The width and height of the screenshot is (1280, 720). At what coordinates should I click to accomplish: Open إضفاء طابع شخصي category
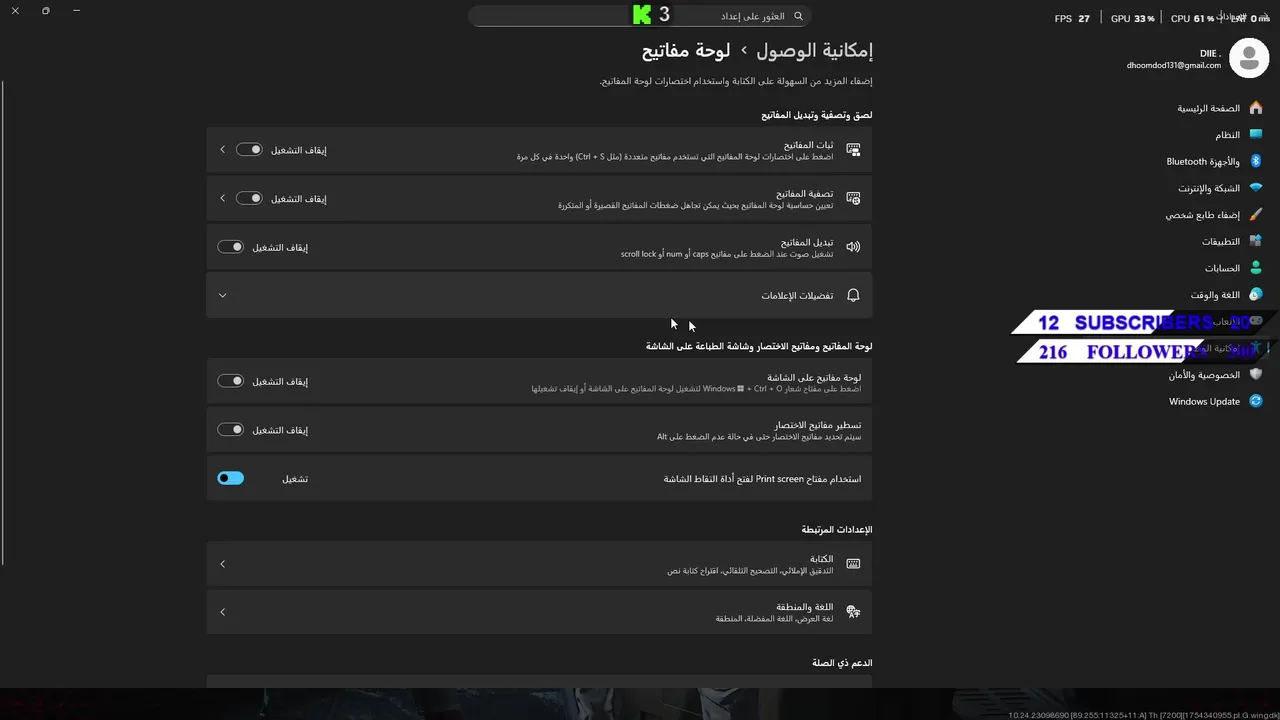click(1203, 215)
